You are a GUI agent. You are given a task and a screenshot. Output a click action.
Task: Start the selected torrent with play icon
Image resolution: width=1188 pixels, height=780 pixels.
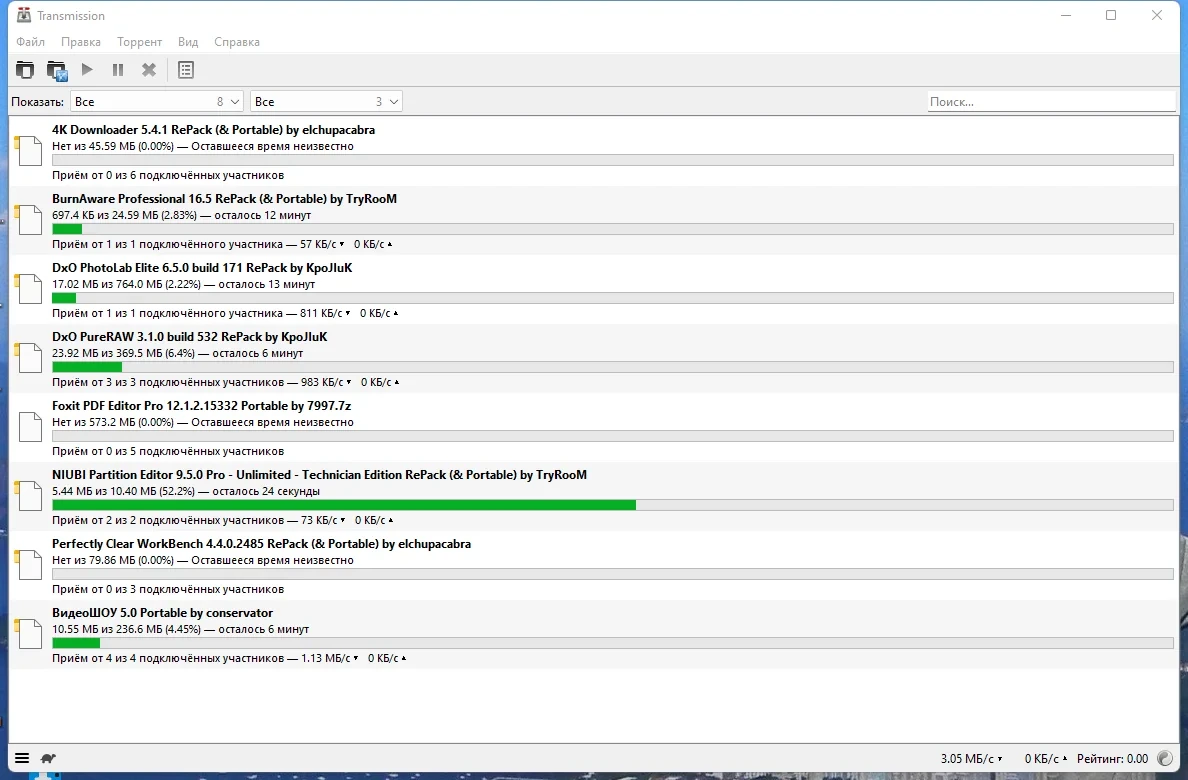pyautogui.click(x=87, y=70)
